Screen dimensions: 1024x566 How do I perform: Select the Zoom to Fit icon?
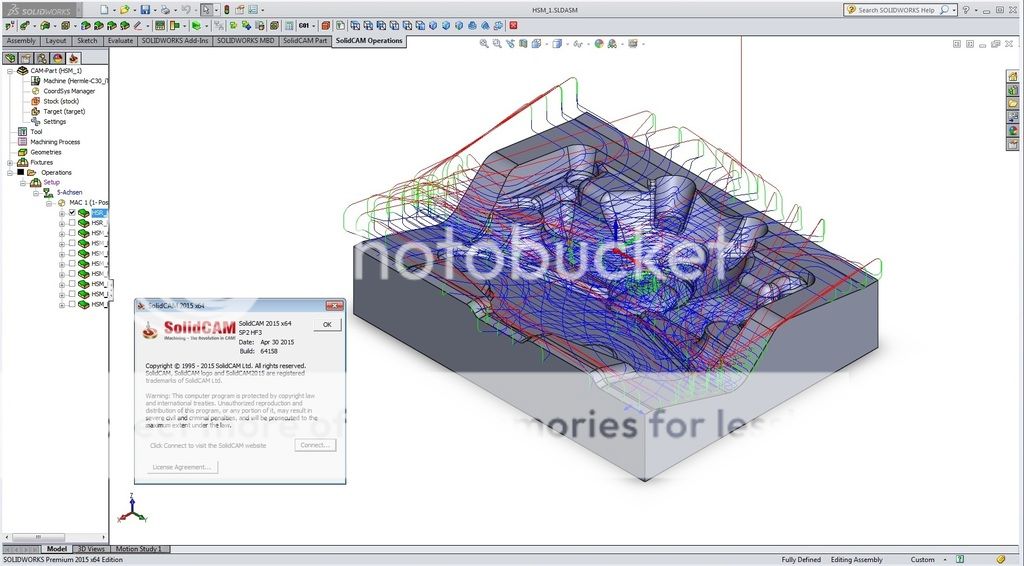pos(484,44)
